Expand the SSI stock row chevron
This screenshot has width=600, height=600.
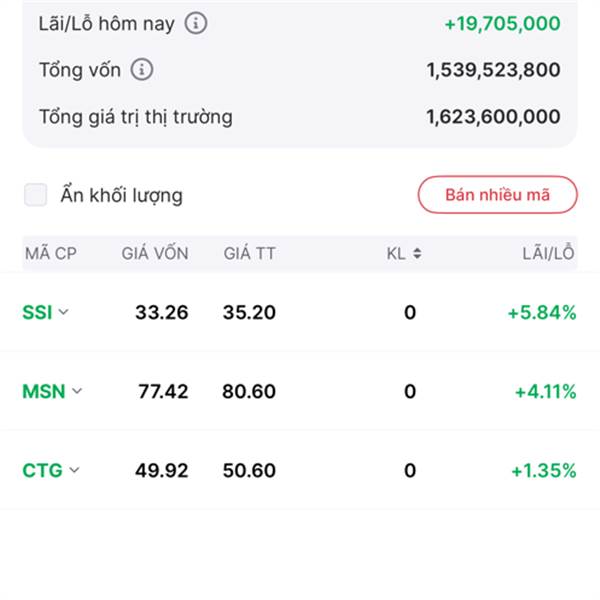coord(64,312)
